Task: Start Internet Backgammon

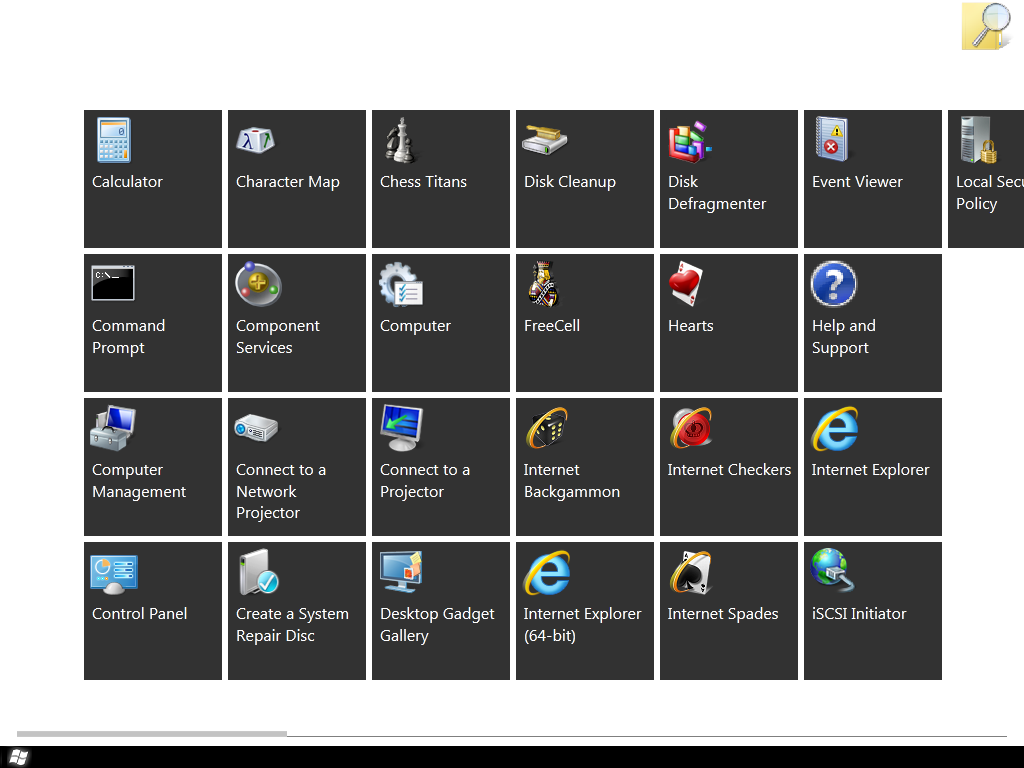Action: pos(584,466)
